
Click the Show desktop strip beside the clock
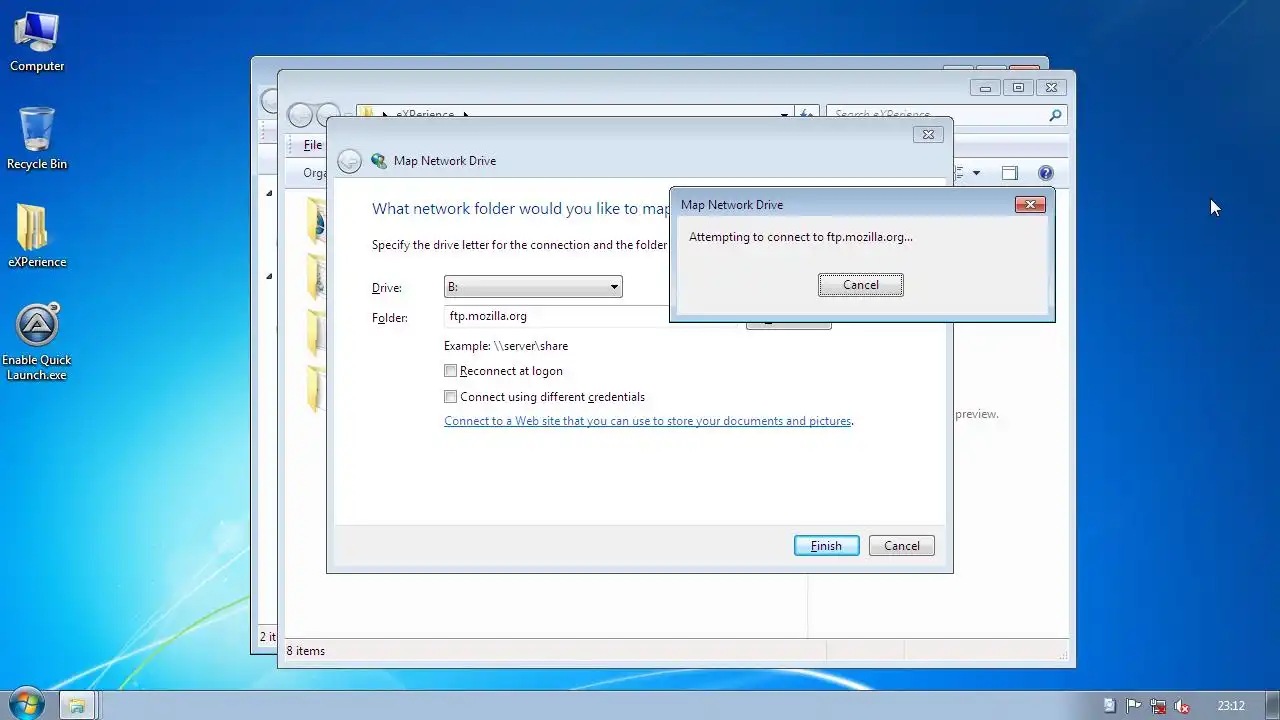(x=1272, y=705)
